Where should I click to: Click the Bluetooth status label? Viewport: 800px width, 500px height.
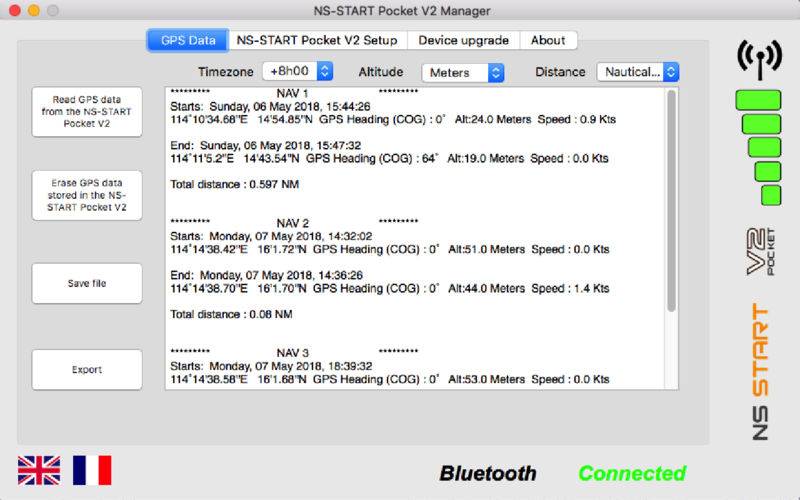tap(488, 473)
